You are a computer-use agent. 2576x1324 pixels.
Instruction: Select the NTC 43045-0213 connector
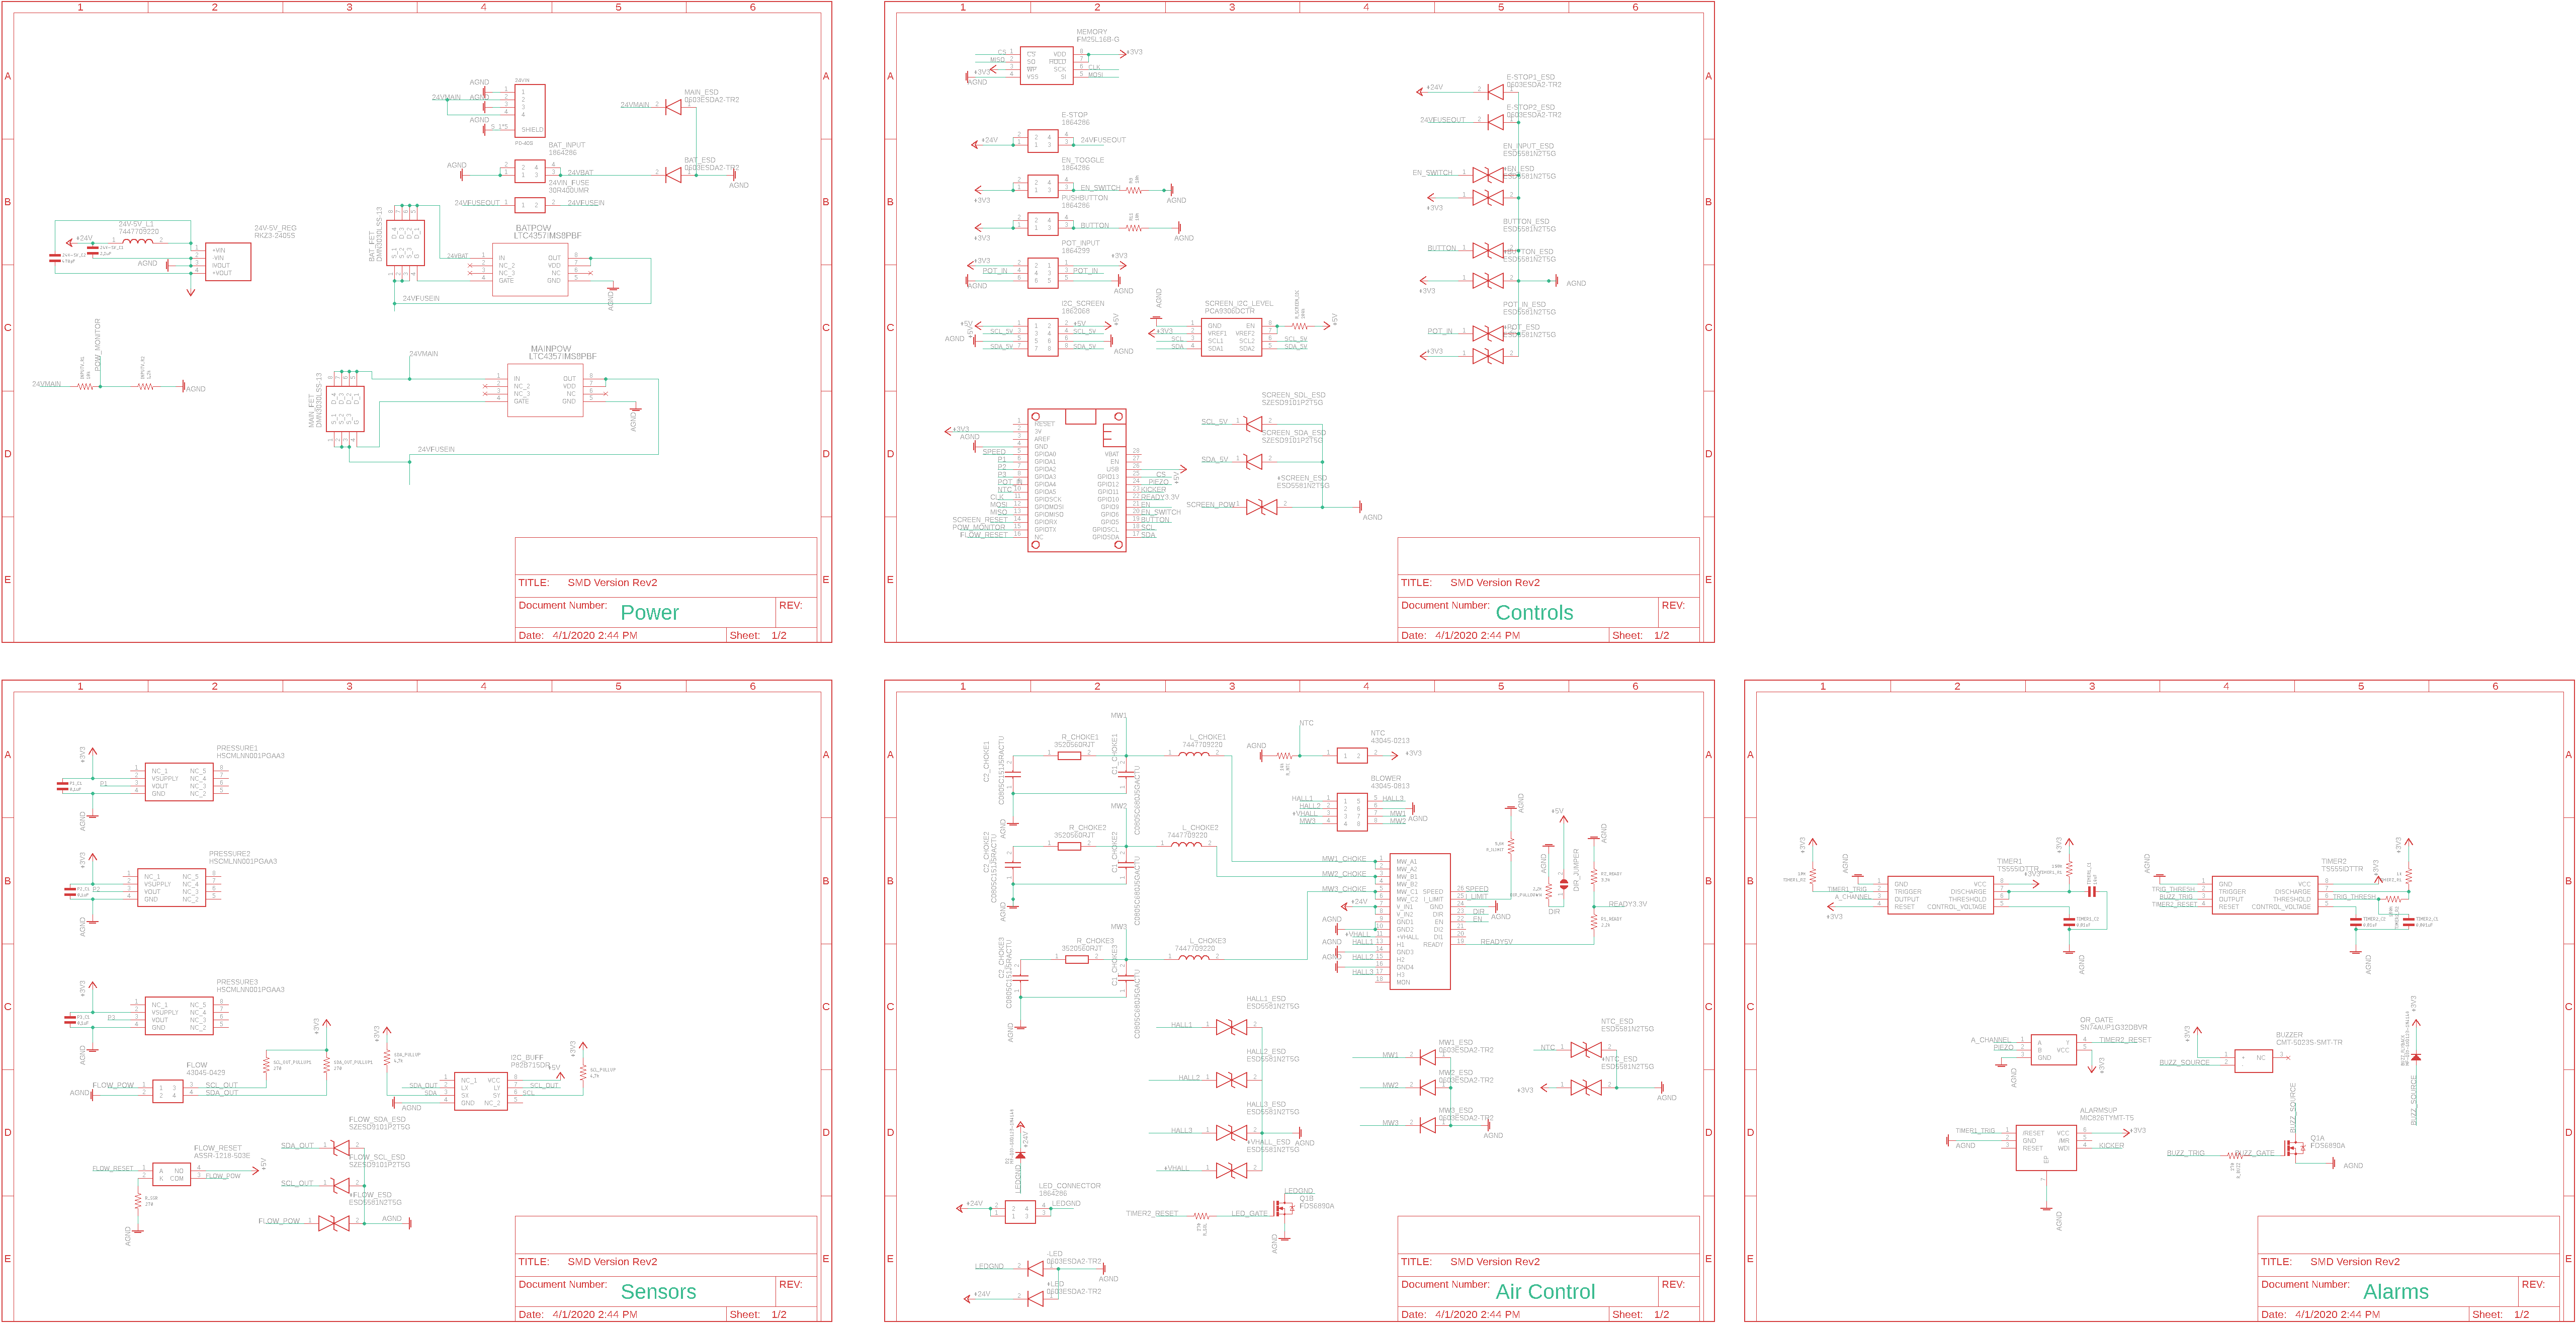[x=1352, y=755]
